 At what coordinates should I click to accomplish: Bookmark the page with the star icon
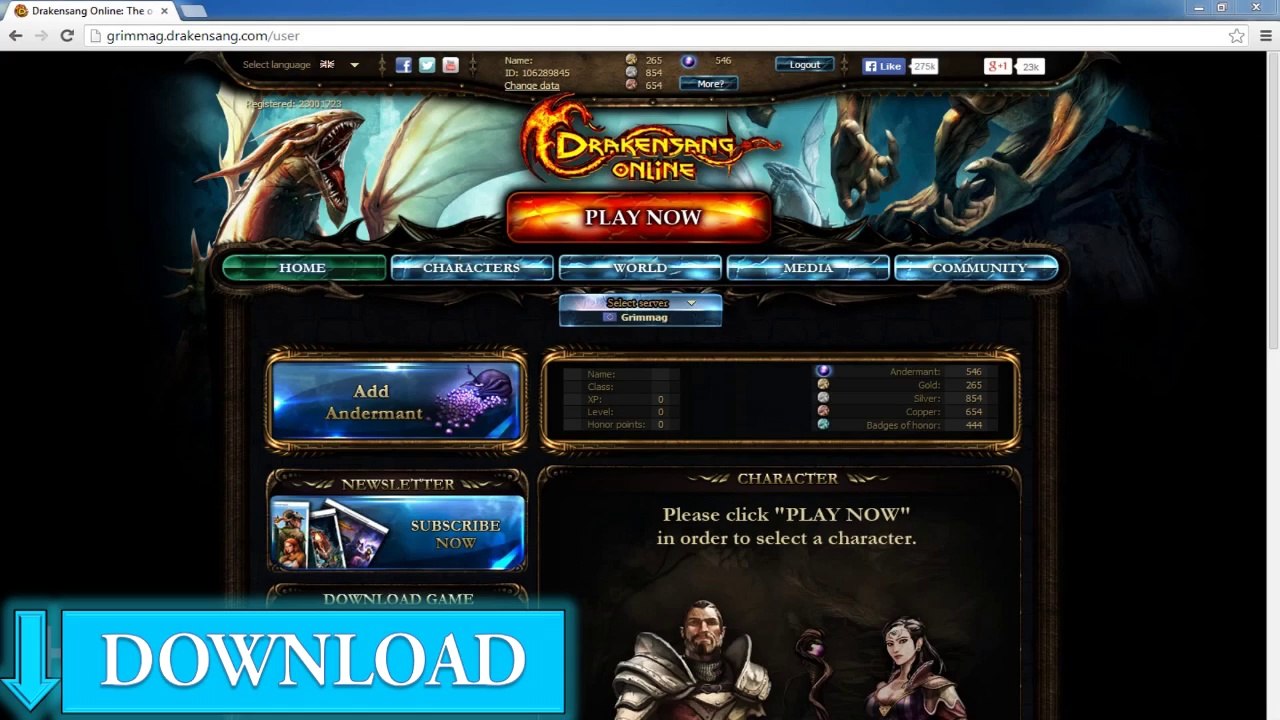pyautogui.click(x=1237, y=36)
